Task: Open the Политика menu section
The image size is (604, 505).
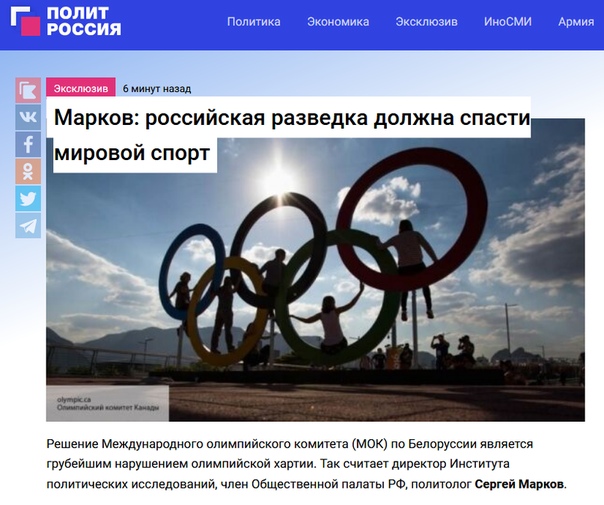Action: pyautogui.click(x=253, y=22)
